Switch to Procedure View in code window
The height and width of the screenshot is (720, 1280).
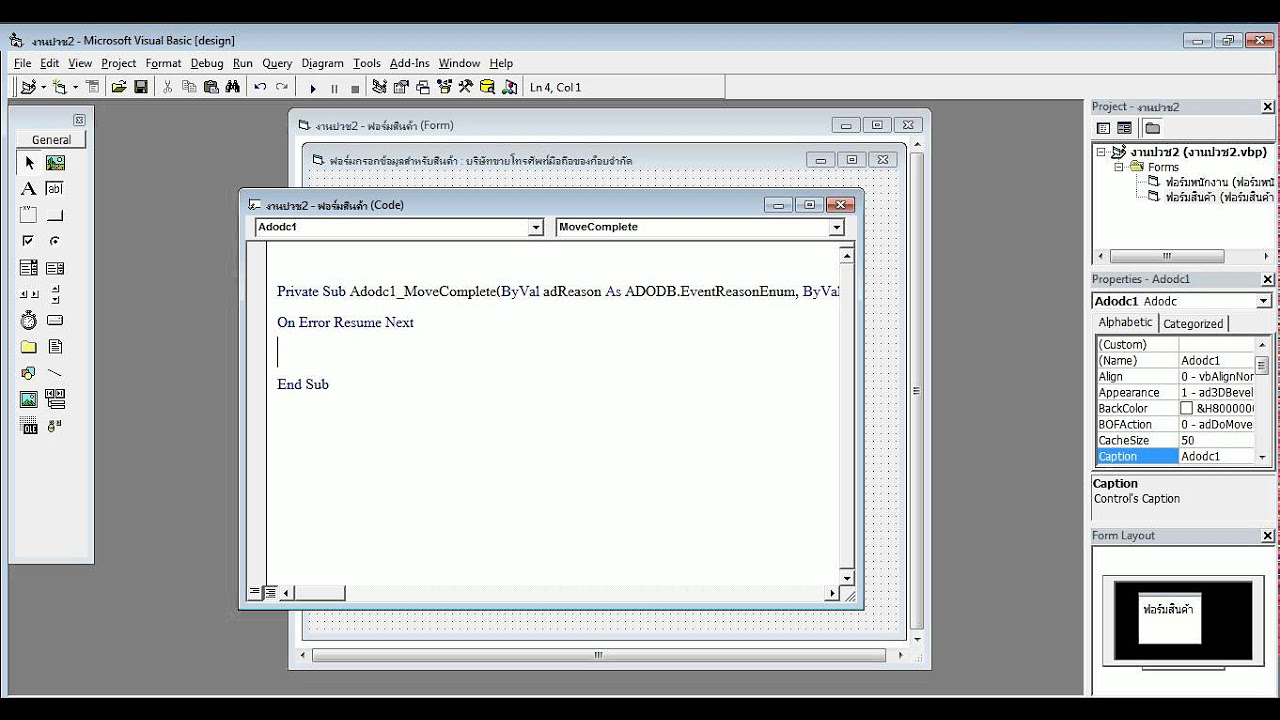(x=254, y=592)
